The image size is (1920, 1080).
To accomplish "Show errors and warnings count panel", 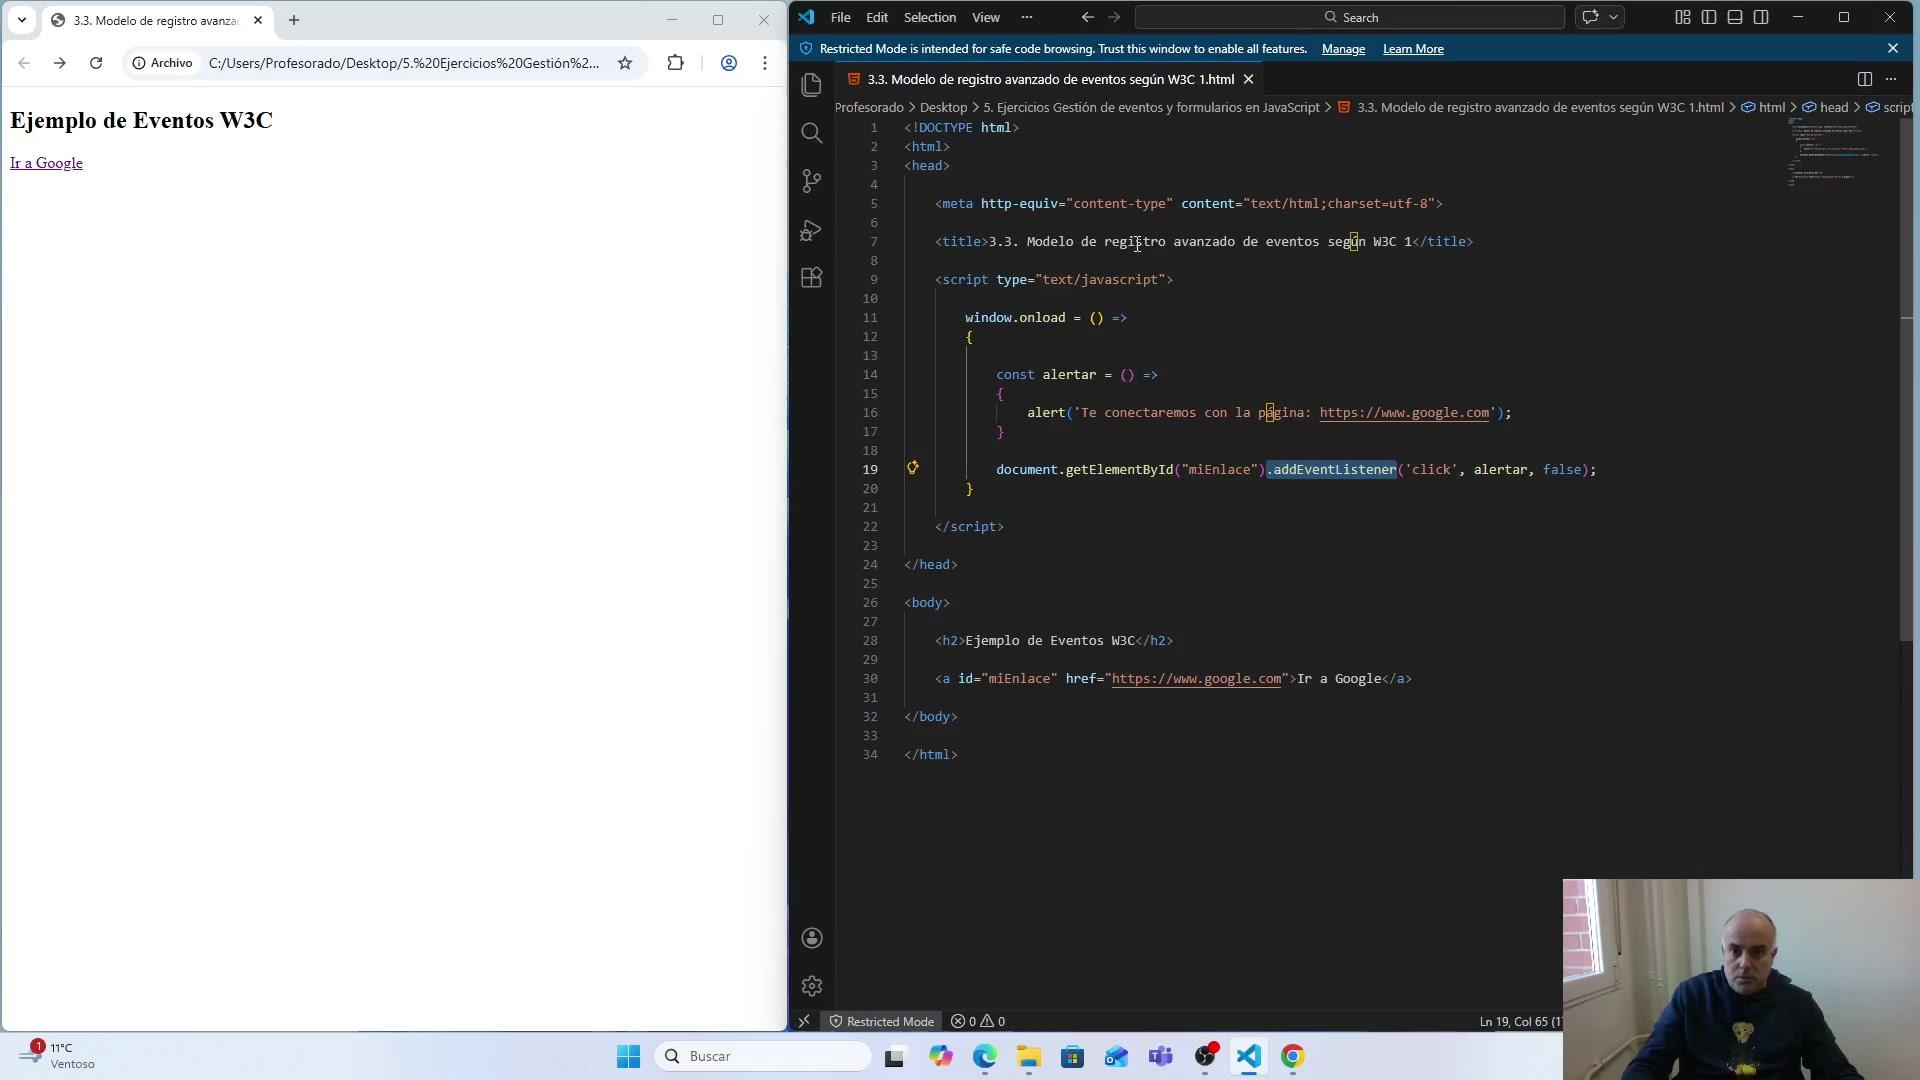I will click(x=978, y=1021).
